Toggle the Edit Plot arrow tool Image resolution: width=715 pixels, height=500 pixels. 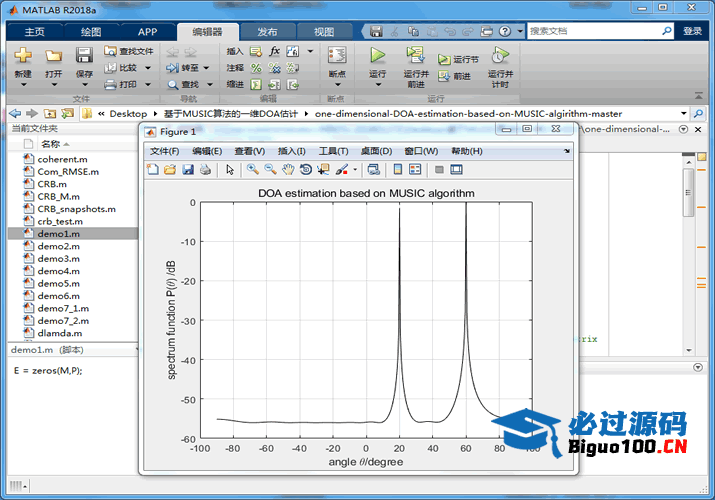(x=230, y=169)
